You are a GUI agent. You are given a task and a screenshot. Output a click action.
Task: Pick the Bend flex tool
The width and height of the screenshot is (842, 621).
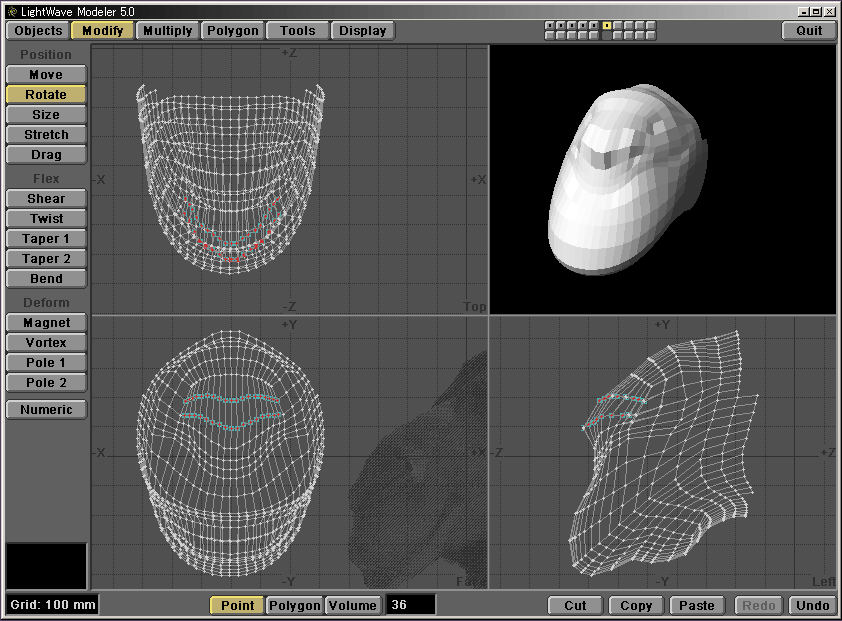coord(46,279)
